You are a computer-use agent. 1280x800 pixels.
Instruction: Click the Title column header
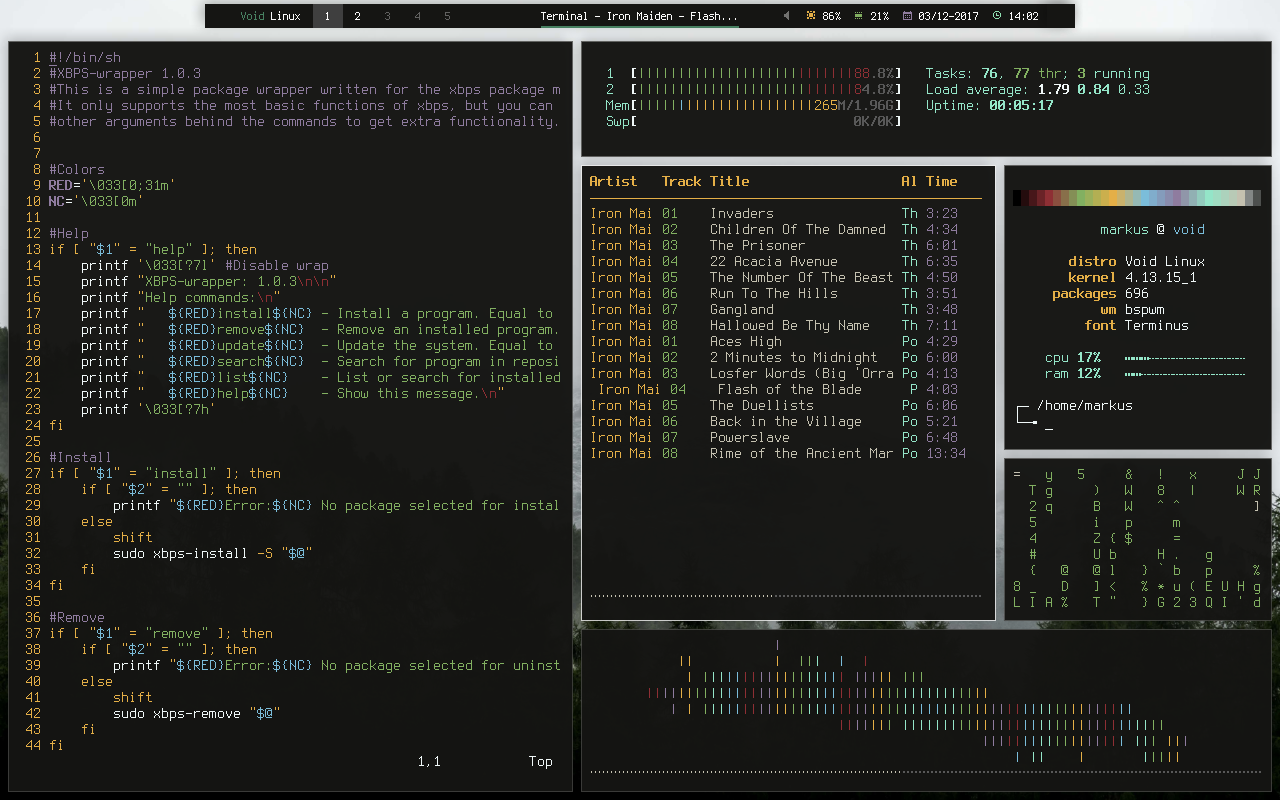730,181
